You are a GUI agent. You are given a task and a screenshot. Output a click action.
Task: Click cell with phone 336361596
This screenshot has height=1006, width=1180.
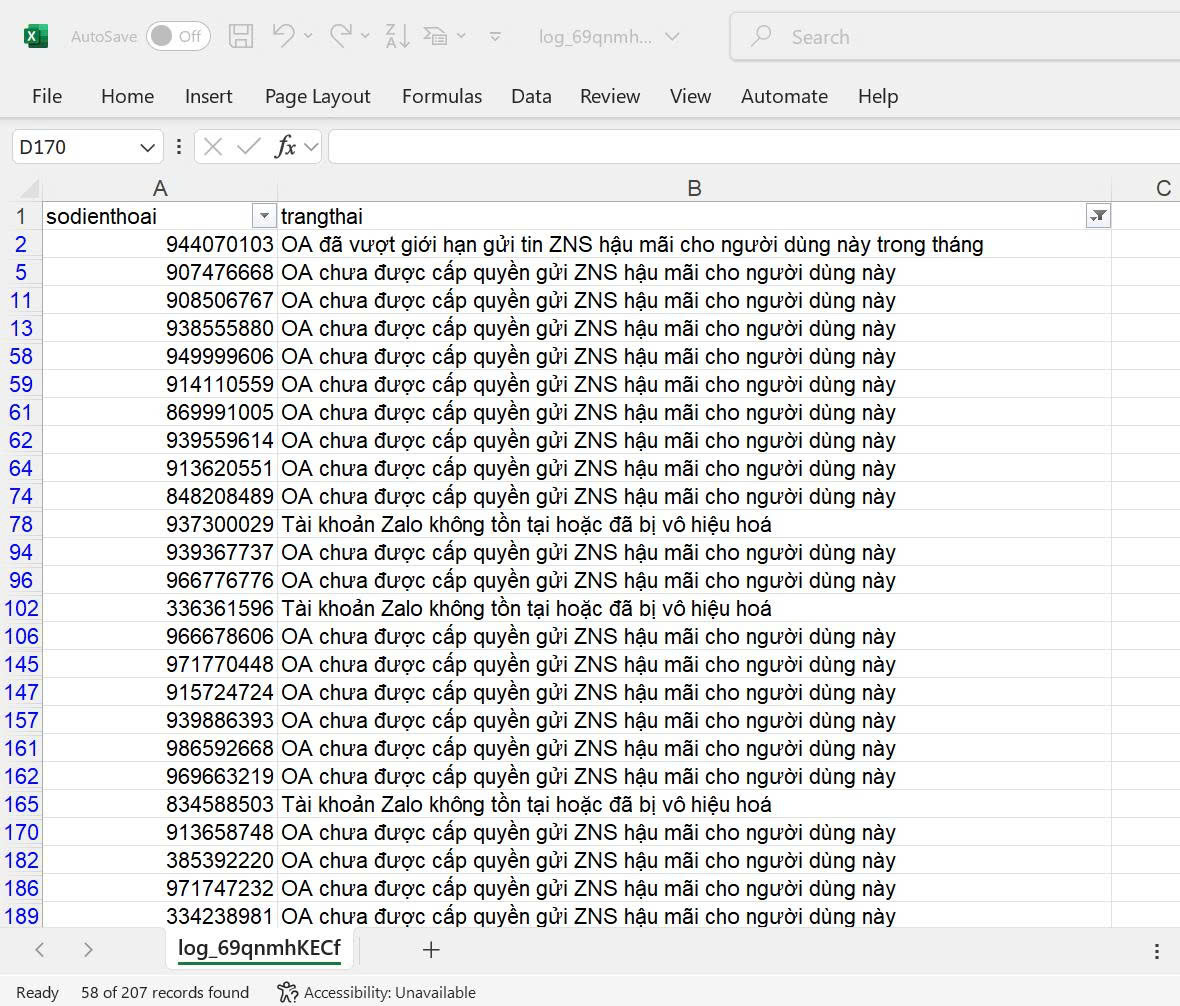(x=160, y=608)
